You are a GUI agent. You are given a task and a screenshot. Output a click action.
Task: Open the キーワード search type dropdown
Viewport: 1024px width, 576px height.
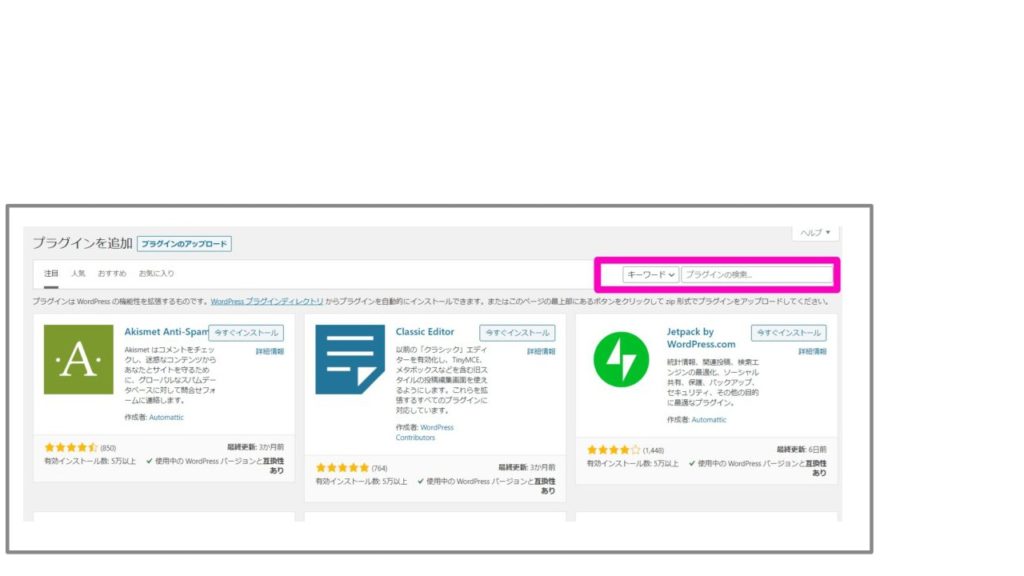(x=650, y=275)
